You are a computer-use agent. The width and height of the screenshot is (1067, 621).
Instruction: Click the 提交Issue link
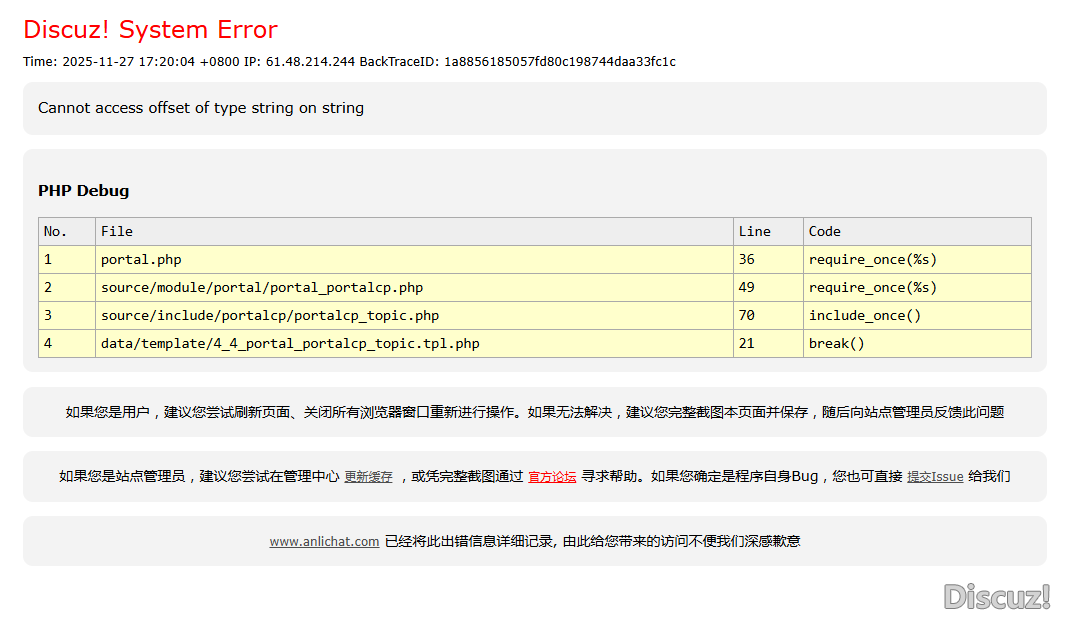(935, 477)
